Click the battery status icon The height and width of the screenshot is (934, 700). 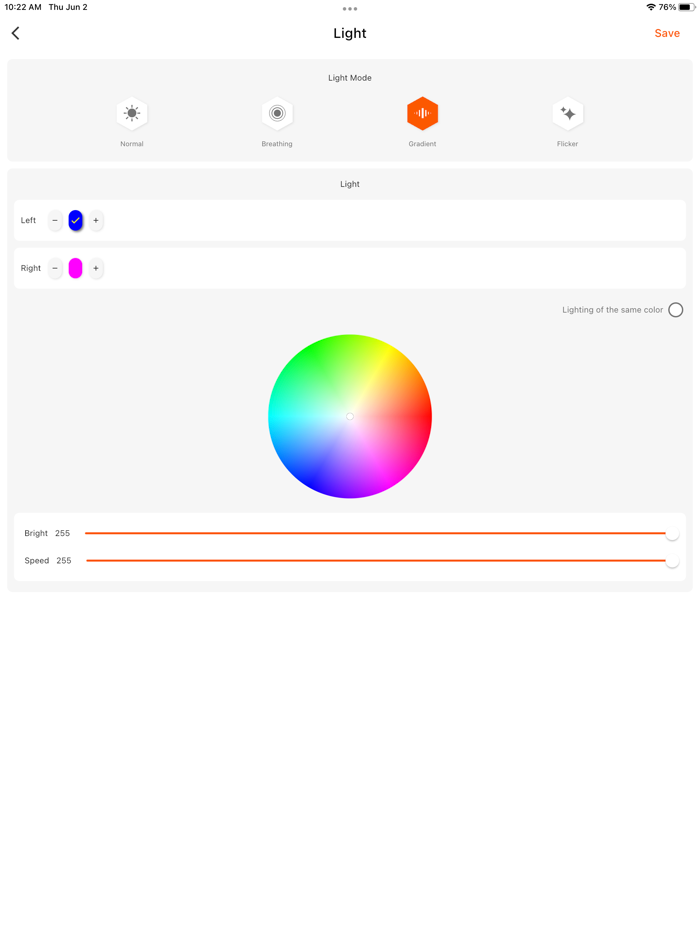pyautogui.click(x=686, y=7)
